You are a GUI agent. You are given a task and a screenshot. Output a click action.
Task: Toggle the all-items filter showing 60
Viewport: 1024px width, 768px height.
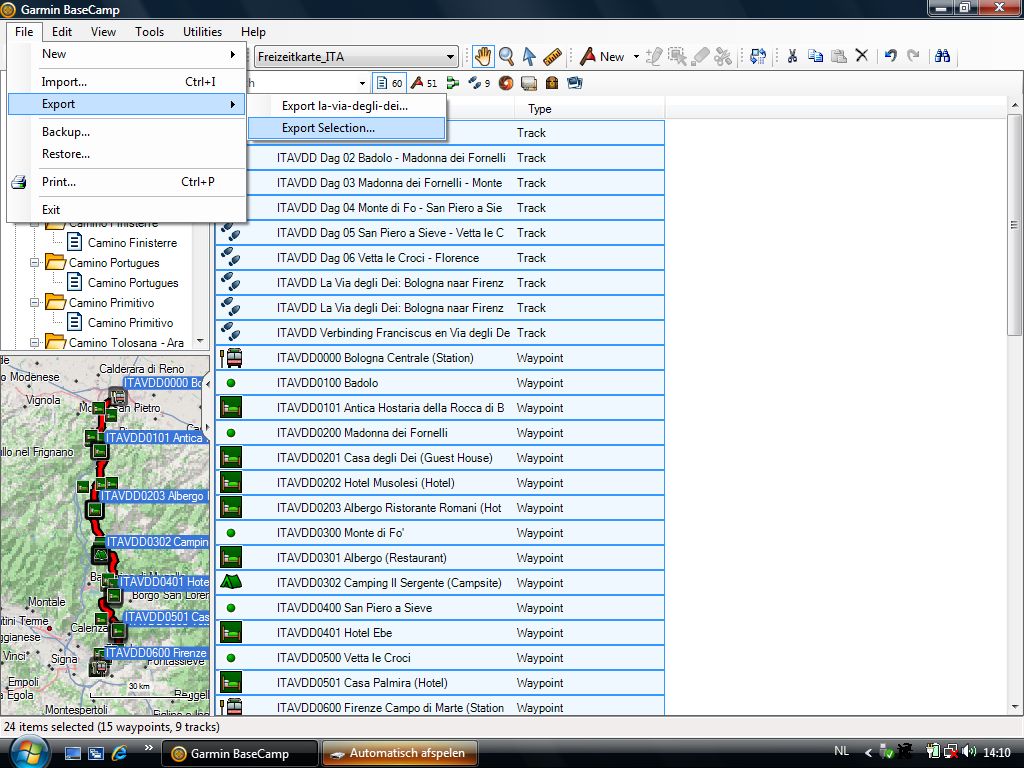pyautogui.click(x=389, y=83)
